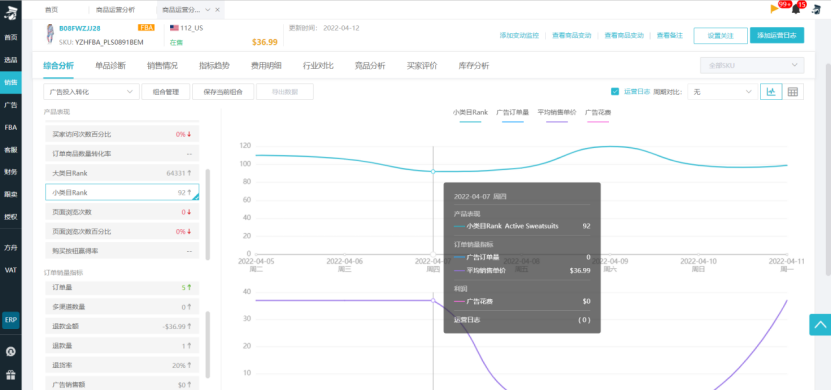This screenshot has width=831, height=391.
Task: Open the 跟卖 sidebar section
Action: (x=11, y=194)
